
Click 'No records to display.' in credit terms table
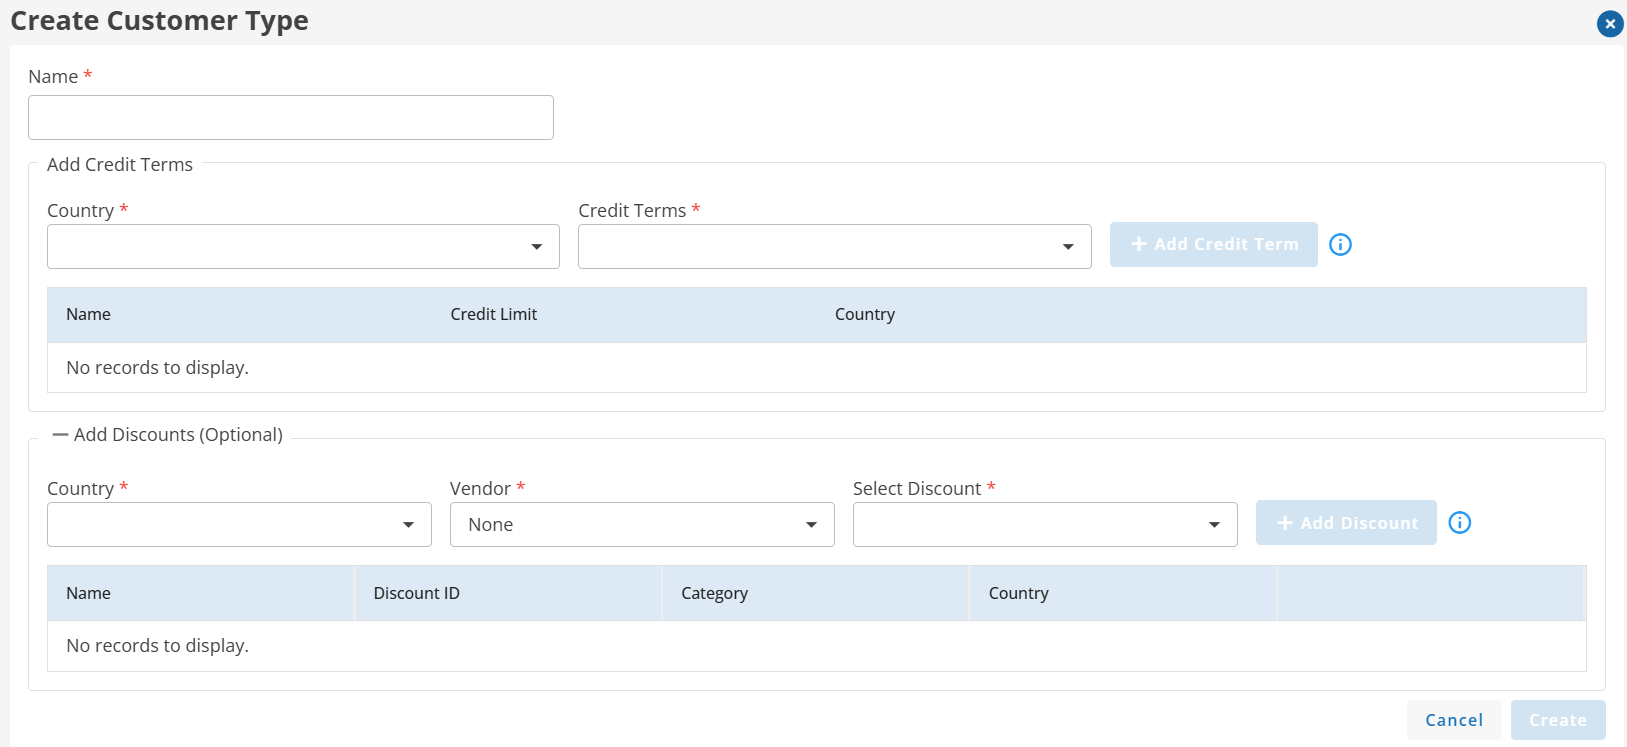[x=157, y=367]
